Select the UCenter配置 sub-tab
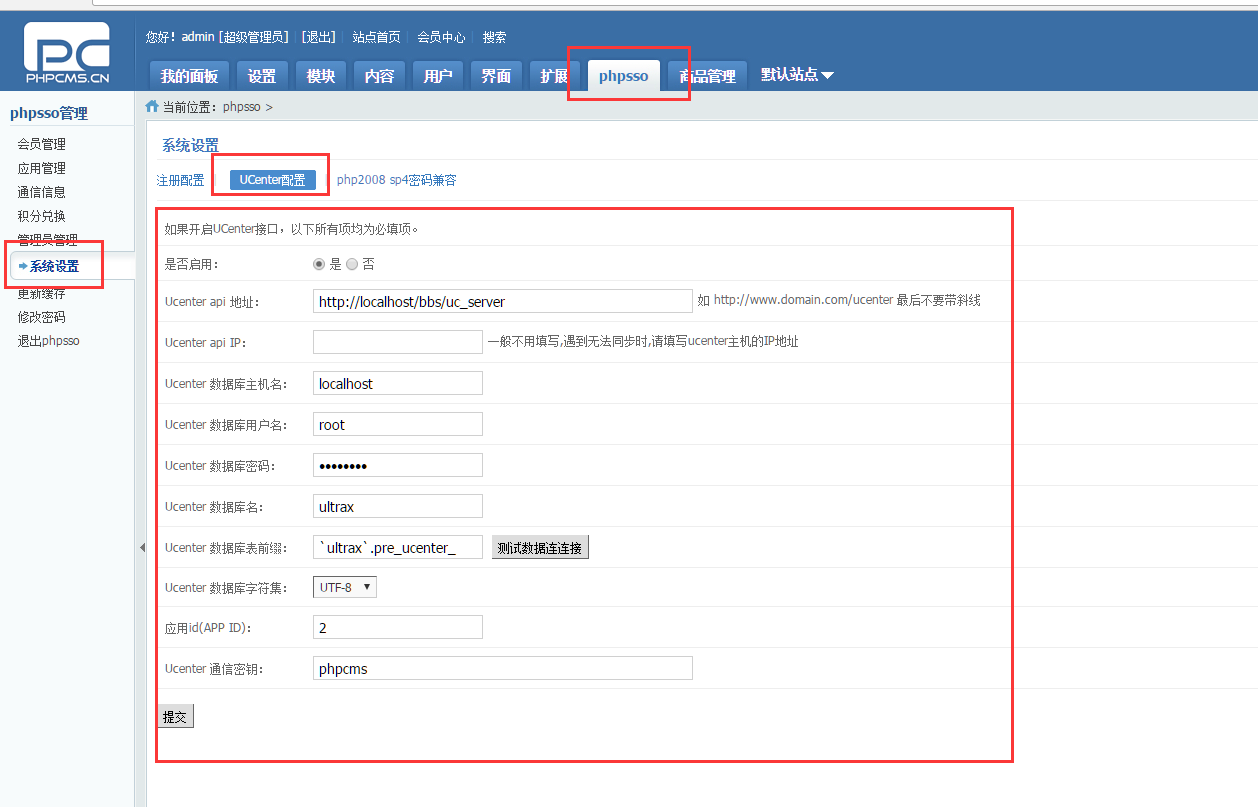Screen dimensions: 1258x807 (x=273, y=180)
